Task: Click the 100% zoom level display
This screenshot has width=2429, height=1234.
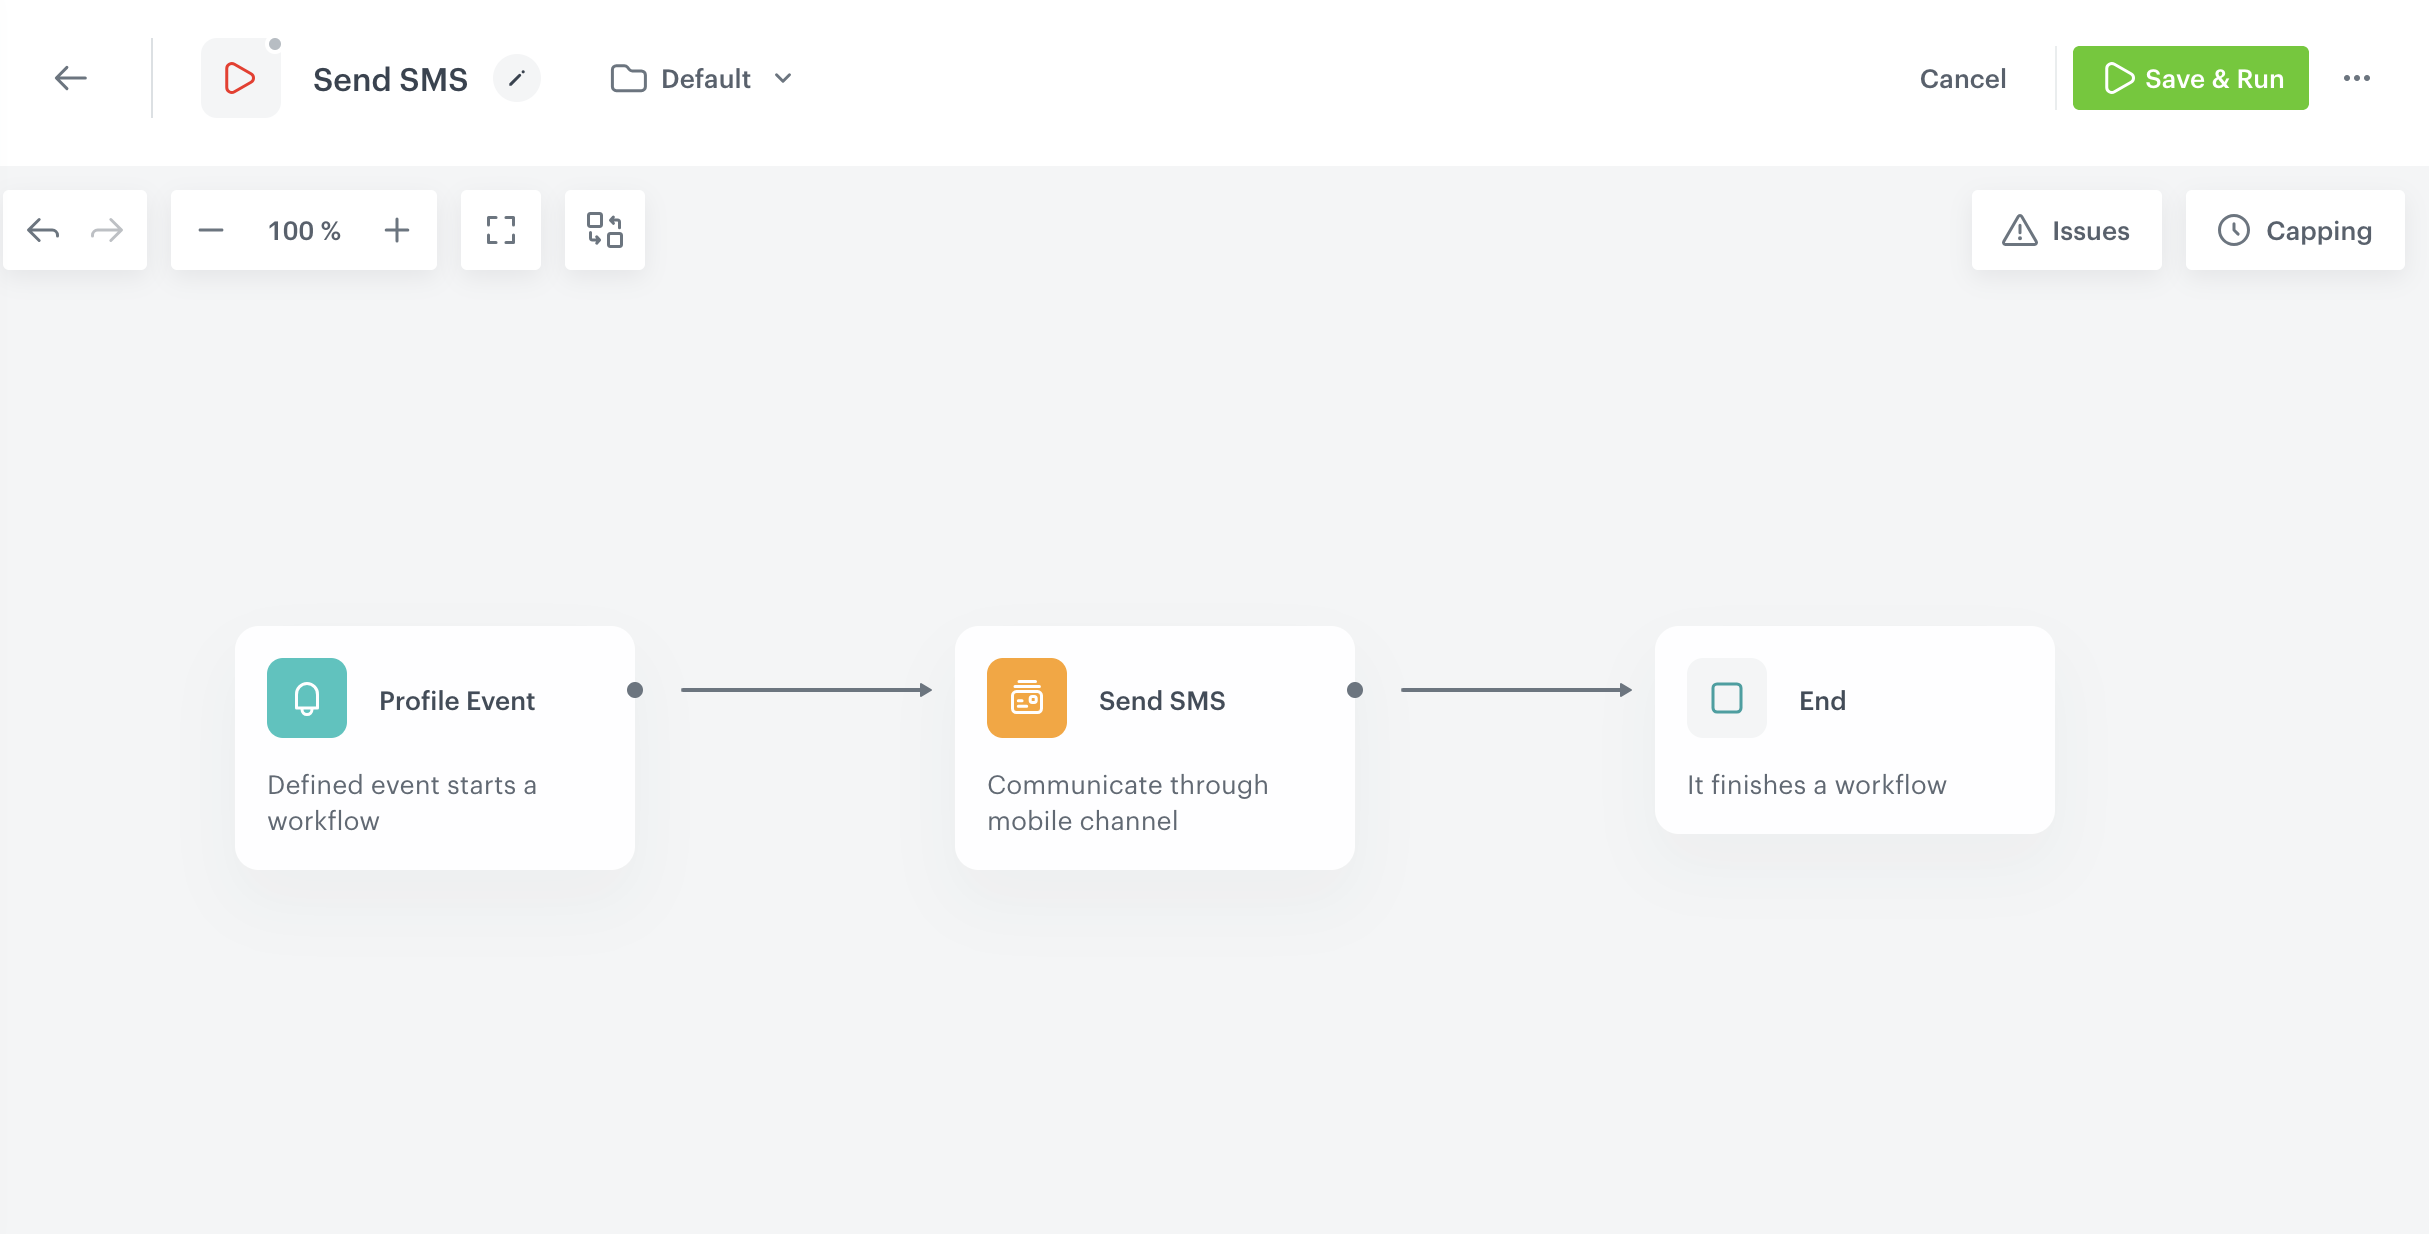Action: (303, 229)
